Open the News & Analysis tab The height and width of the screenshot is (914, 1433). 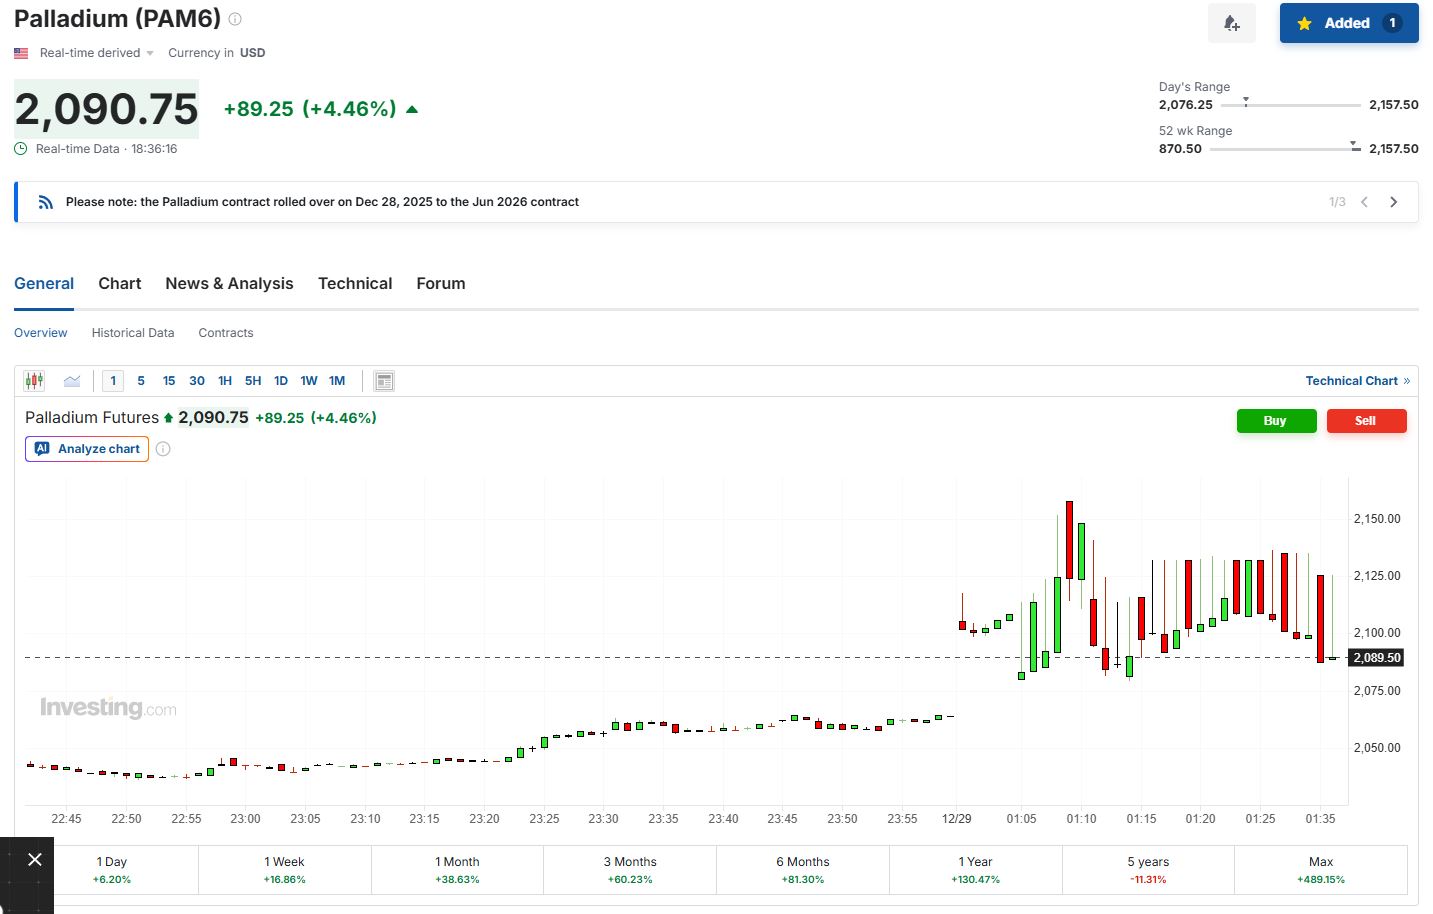[x=230, y=284]
